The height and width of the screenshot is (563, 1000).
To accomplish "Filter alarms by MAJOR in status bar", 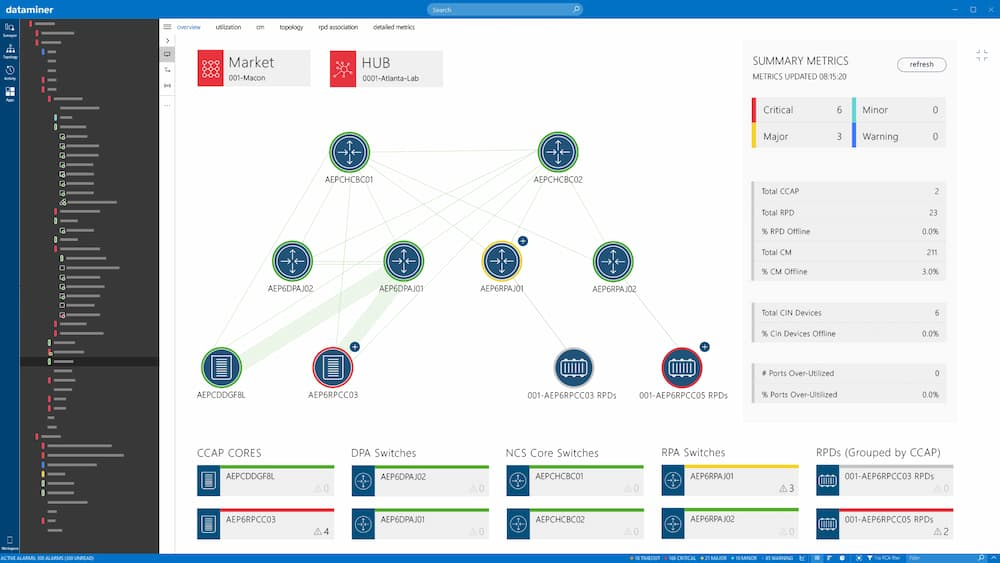I will [713, 558].
